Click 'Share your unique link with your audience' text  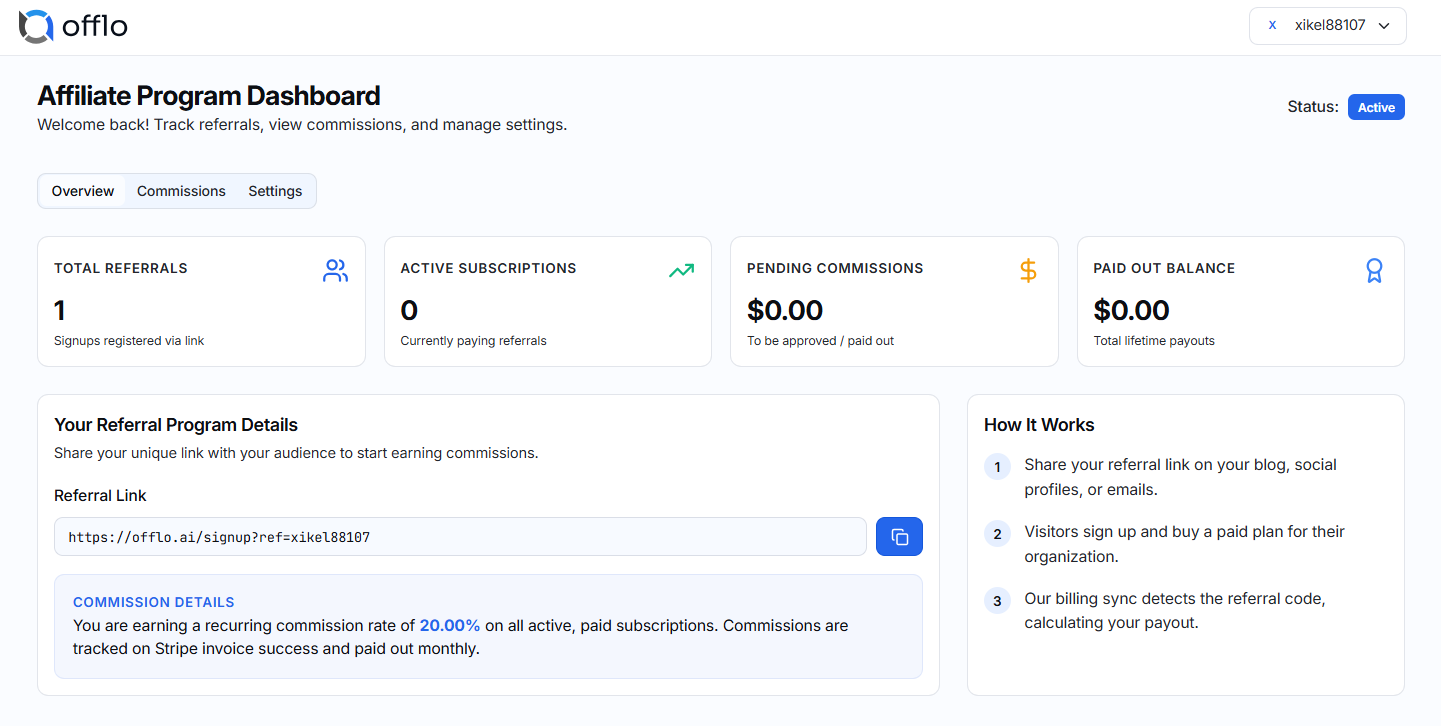296,453
